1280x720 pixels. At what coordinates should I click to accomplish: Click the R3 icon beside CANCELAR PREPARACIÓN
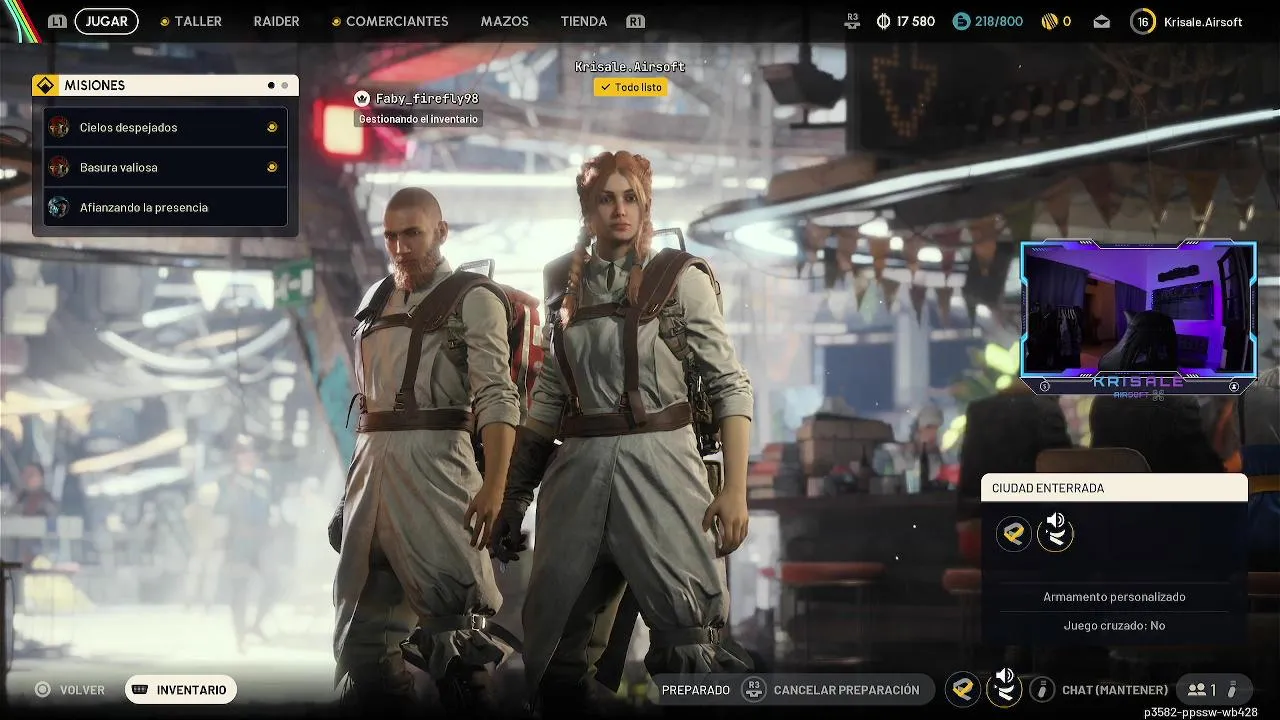coord(753,690)
